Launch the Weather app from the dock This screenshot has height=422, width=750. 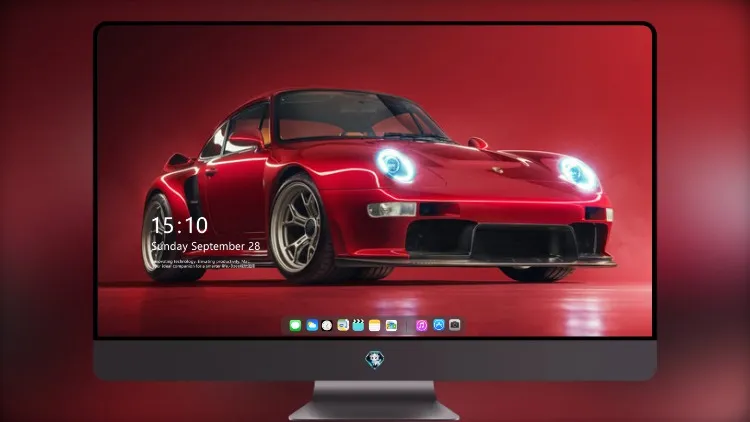click(x=312, y=325)
